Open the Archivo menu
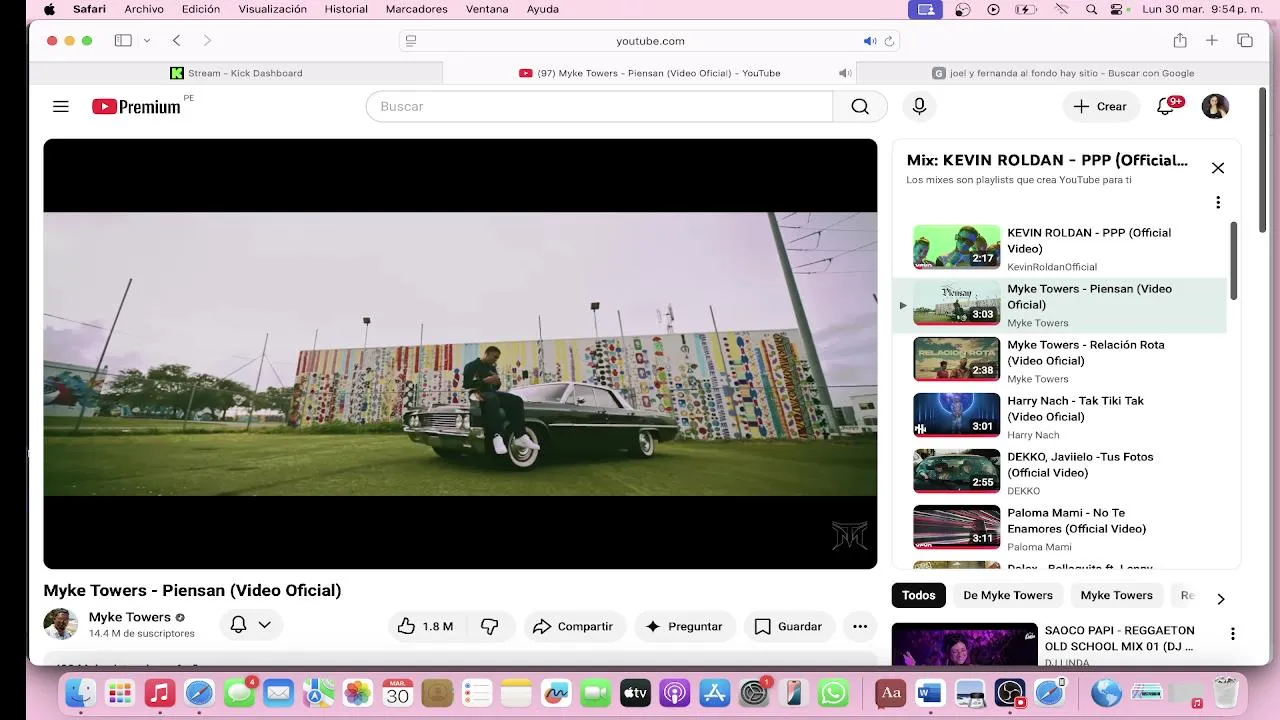Image resolution: width=1280 pixels, height=720 pixels. click(x=144, y=9)
